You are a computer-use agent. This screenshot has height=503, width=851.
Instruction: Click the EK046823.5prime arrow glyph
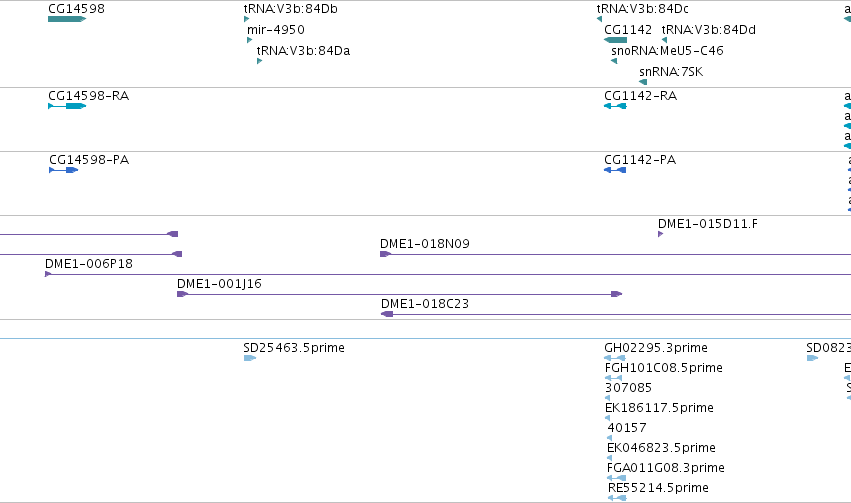pos(609,458)
